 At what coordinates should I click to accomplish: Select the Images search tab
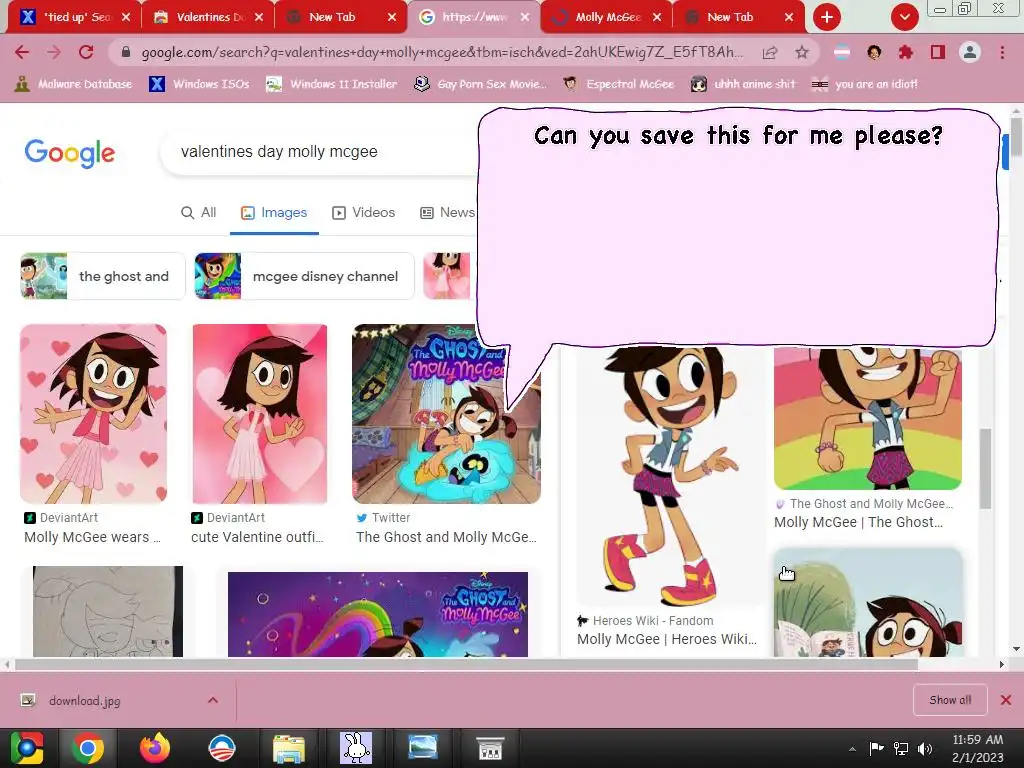pos(274,213)
